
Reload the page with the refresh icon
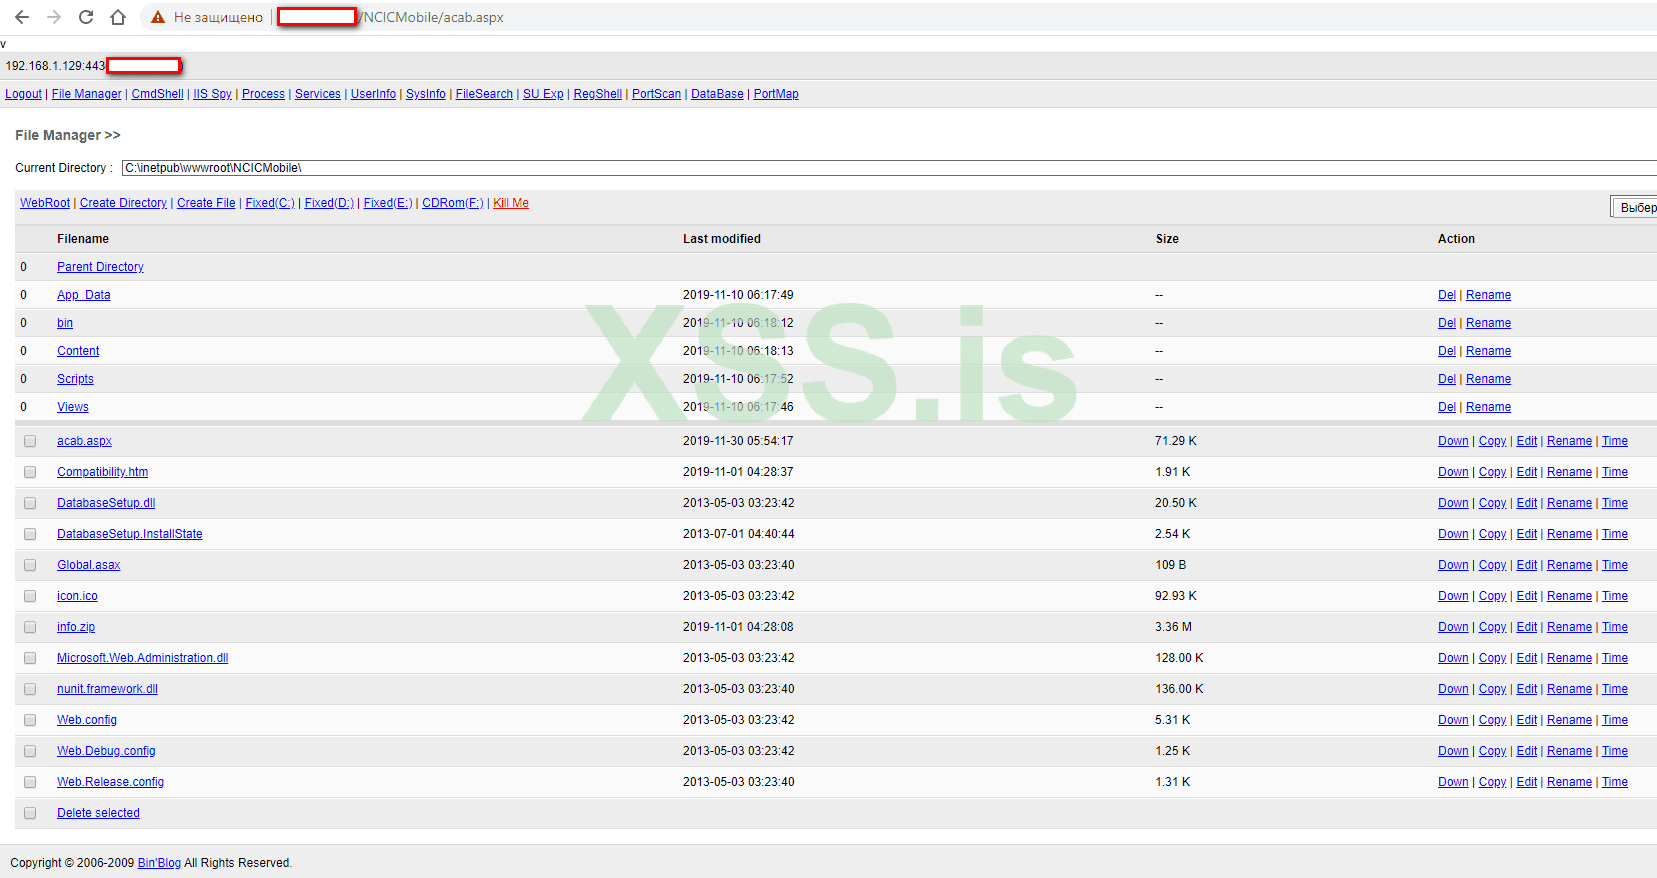(x=86, y=17)
